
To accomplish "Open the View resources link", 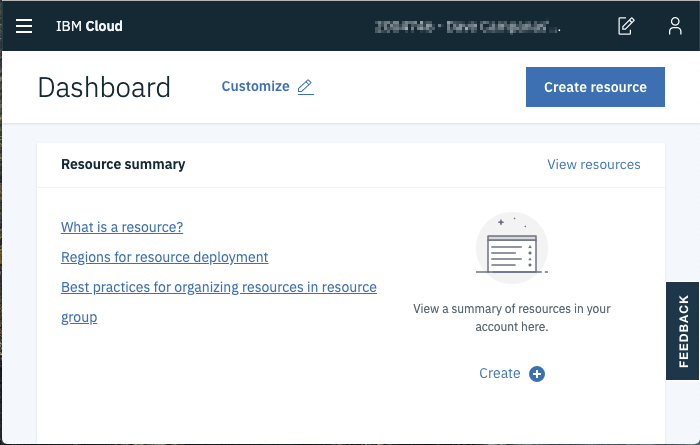I will [x=594, y=164].
